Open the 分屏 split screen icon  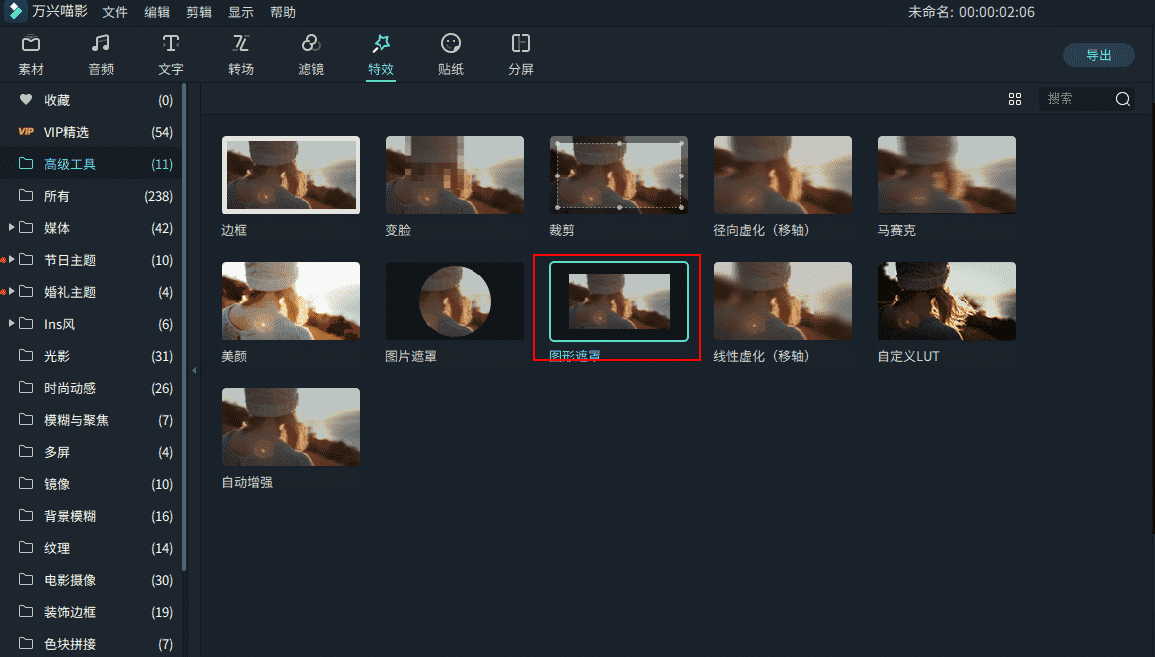coord(521,44)
